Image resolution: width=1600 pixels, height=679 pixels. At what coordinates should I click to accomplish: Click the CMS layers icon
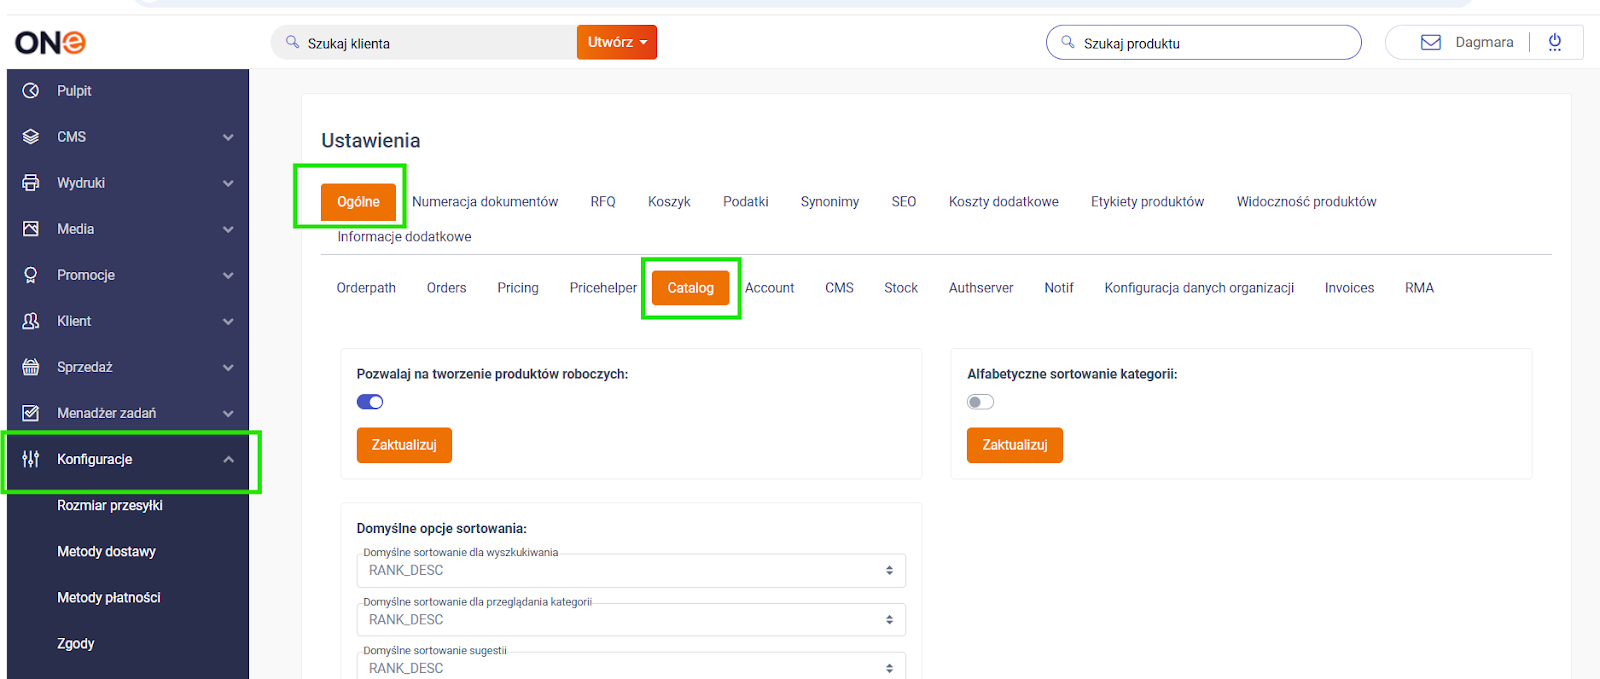tap(31, 137)
